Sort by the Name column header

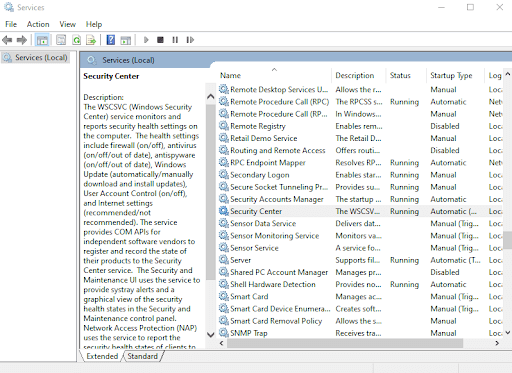275,75
